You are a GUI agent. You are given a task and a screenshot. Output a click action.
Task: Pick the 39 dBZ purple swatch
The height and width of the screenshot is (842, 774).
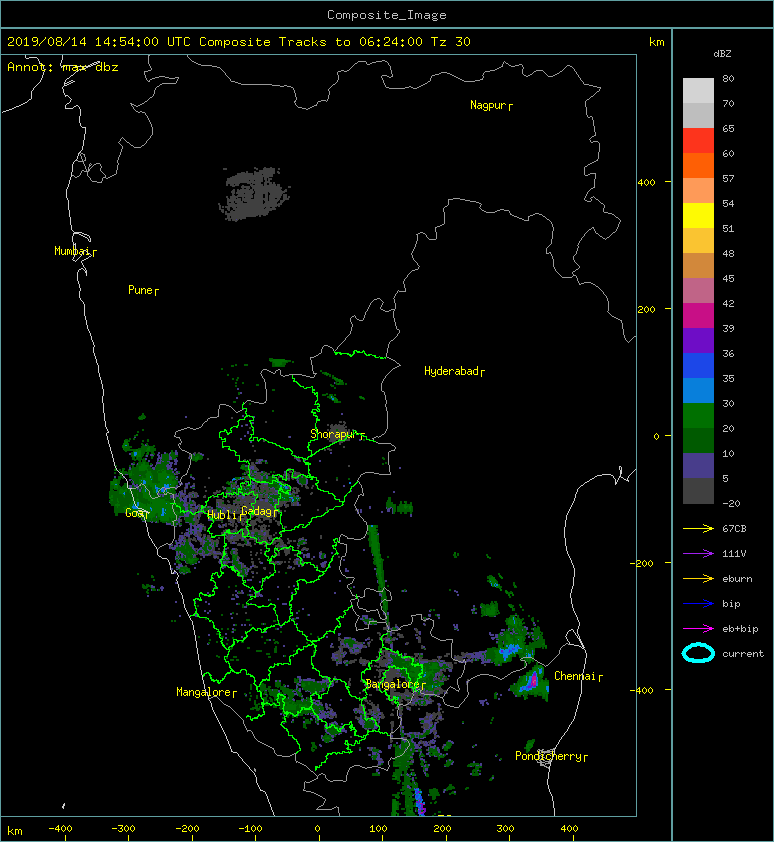click(698, 340)
